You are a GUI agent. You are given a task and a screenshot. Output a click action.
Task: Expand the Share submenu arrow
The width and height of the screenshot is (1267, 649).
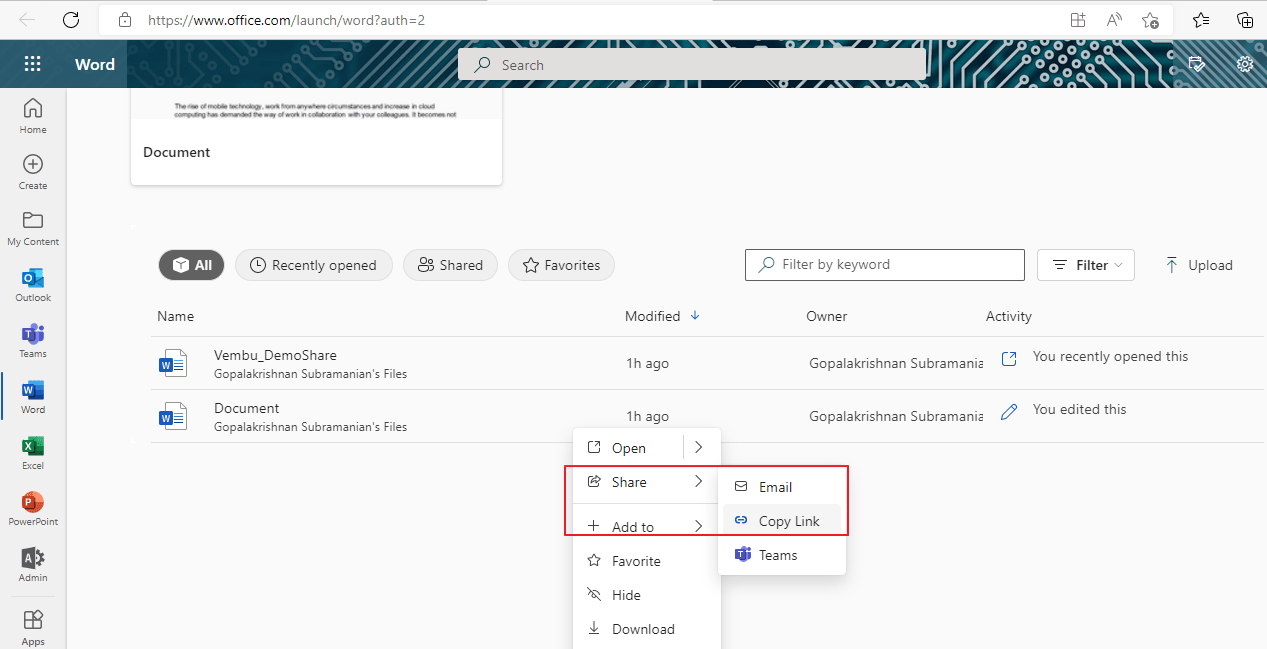(x=699, y=481)
